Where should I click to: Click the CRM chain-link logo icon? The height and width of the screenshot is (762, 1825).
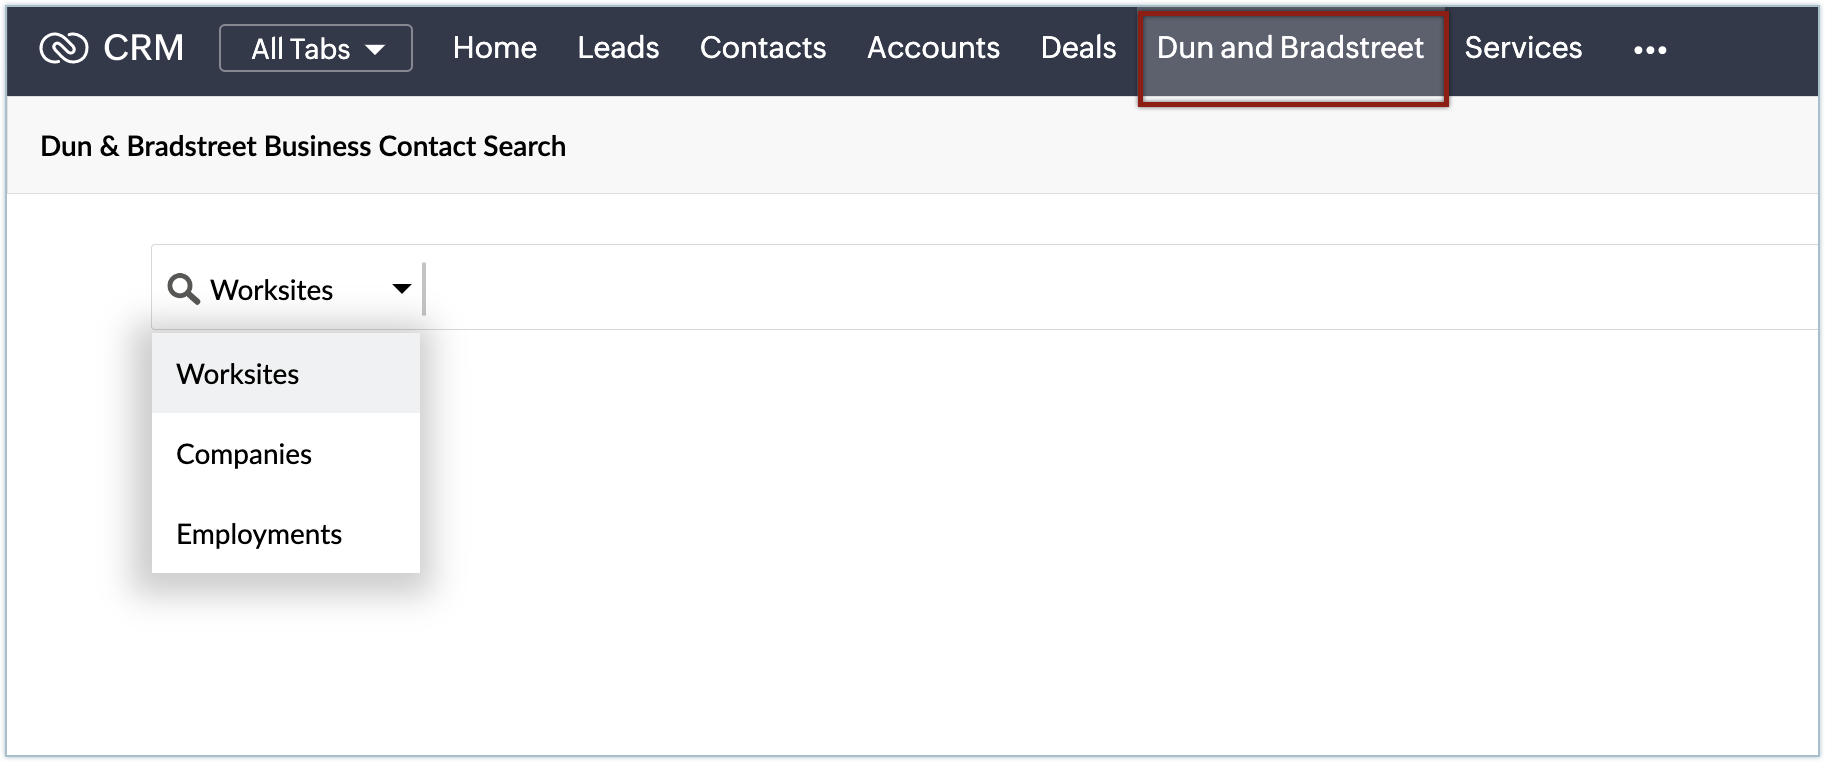pos(63,48)
